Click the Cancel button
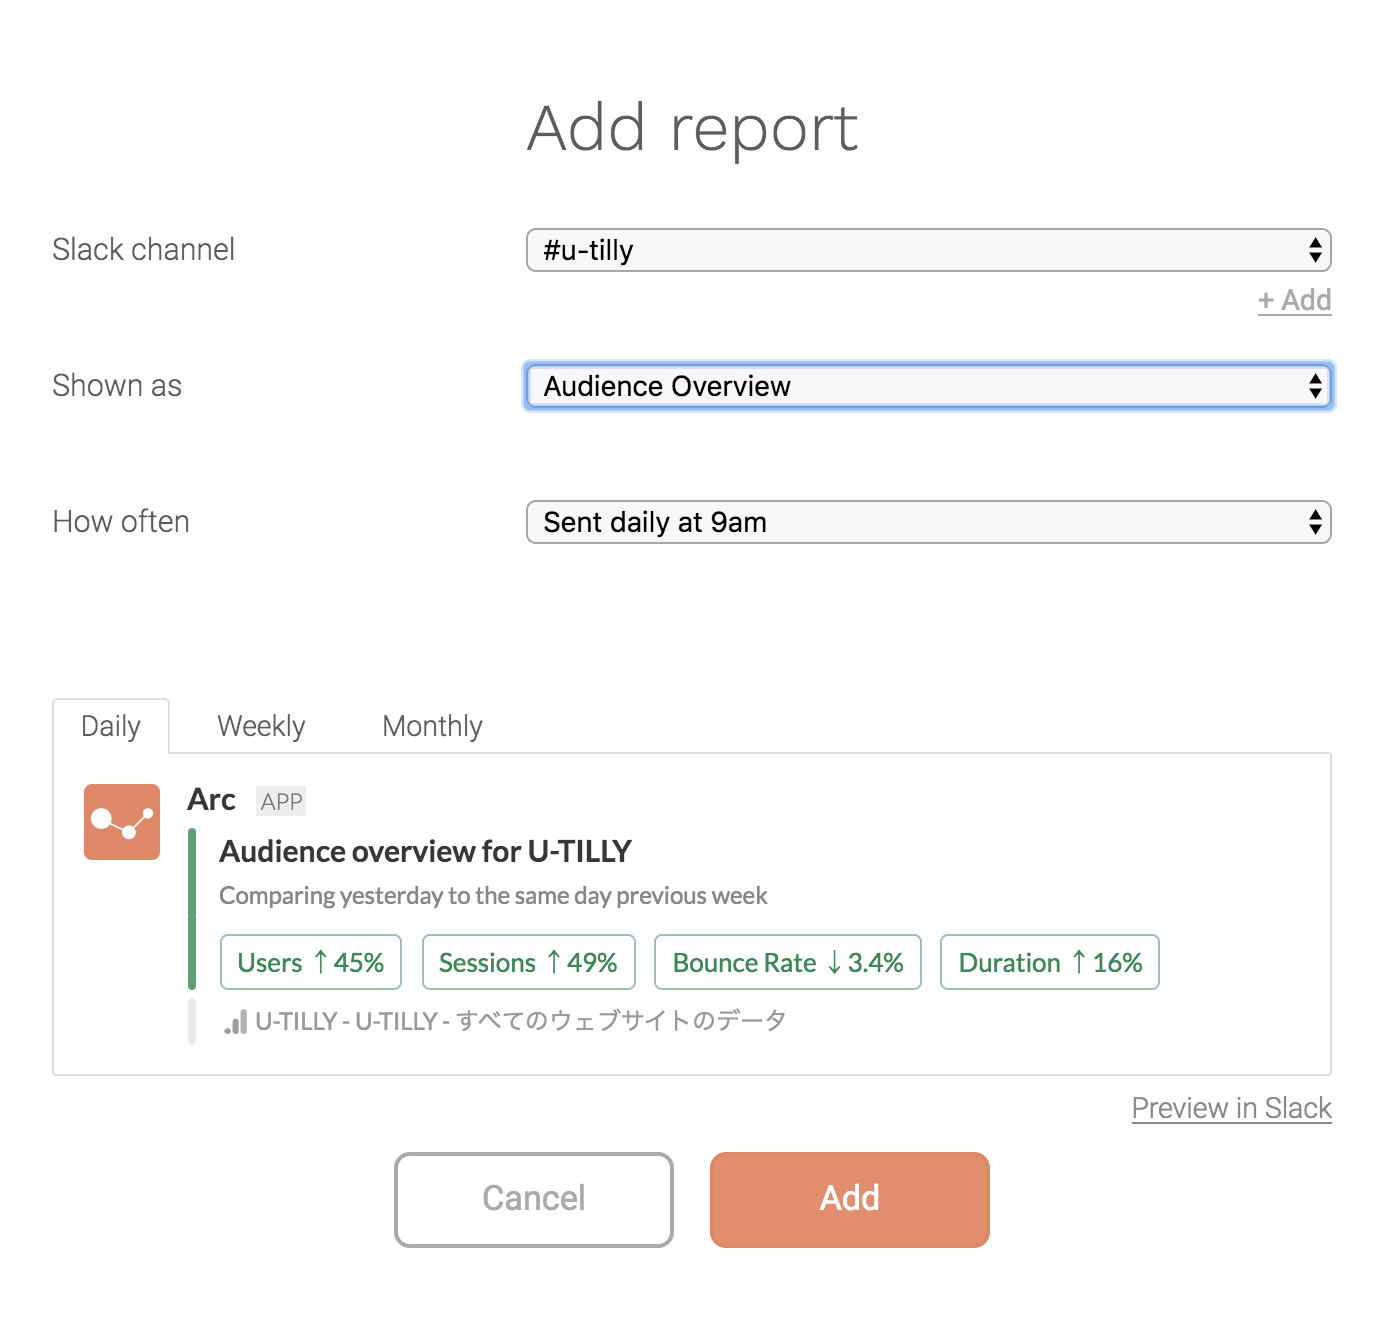Image resolution: width=1392 pixels, height=1330 pixels. coord(534,1199)
